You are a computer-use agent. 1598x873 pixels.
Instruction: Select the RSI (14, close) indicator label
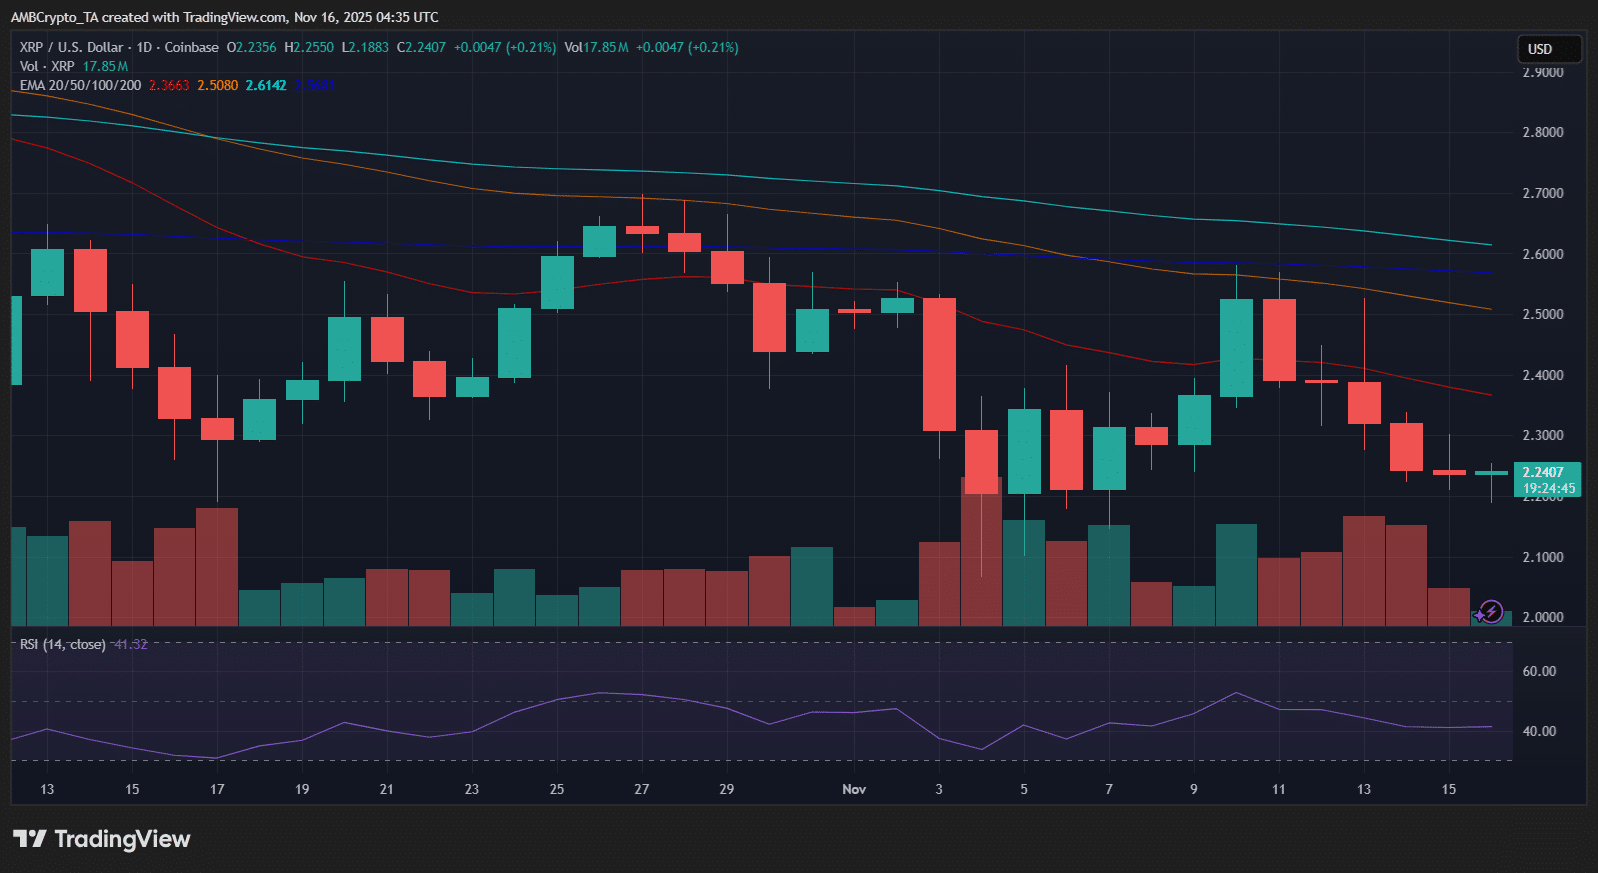pos(62,644)
